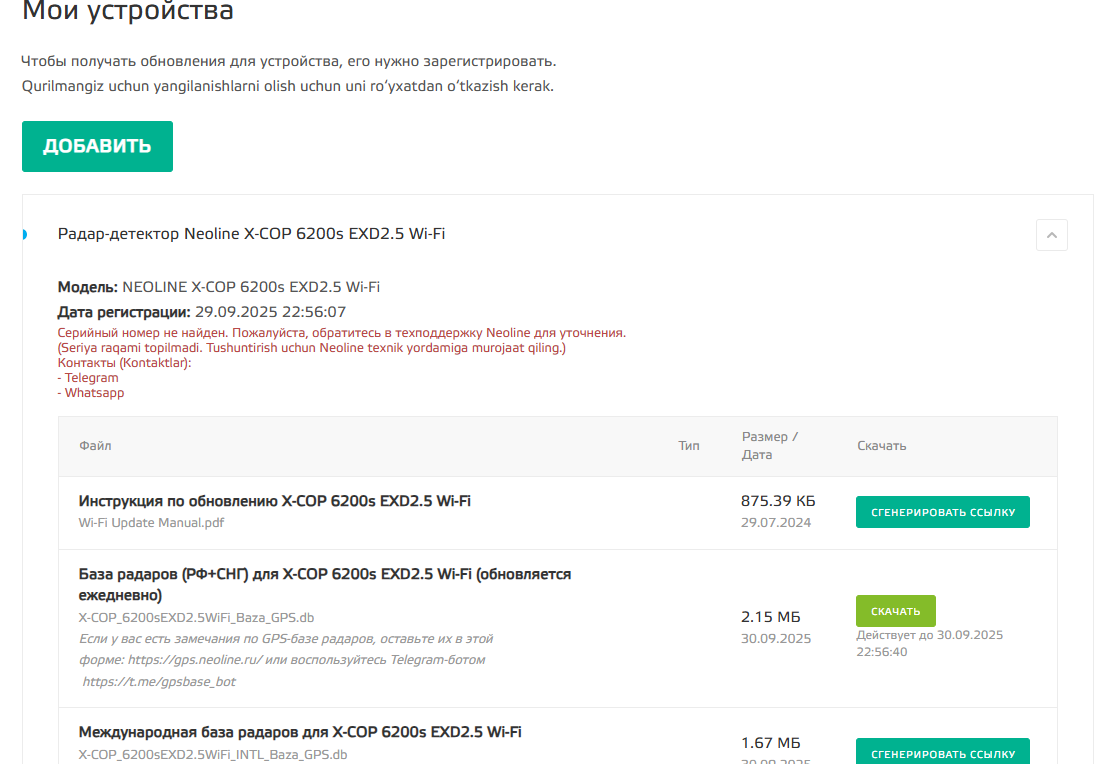This screenshot has height=764, width=1114.
Task: Click the Действует до 30.09.2025 22:56:40 note
Action: pyautogui.click(x=929, y=643)
